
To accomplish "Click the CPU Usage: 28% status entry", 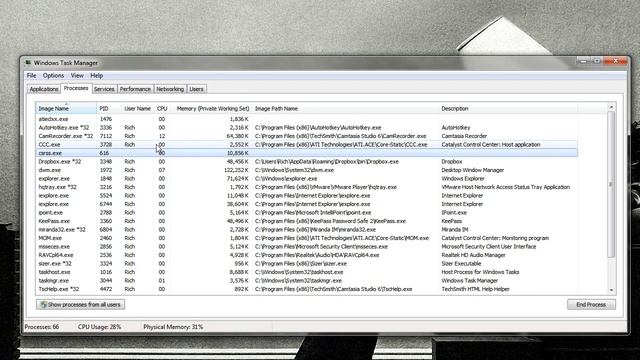I will click(99, 327).
